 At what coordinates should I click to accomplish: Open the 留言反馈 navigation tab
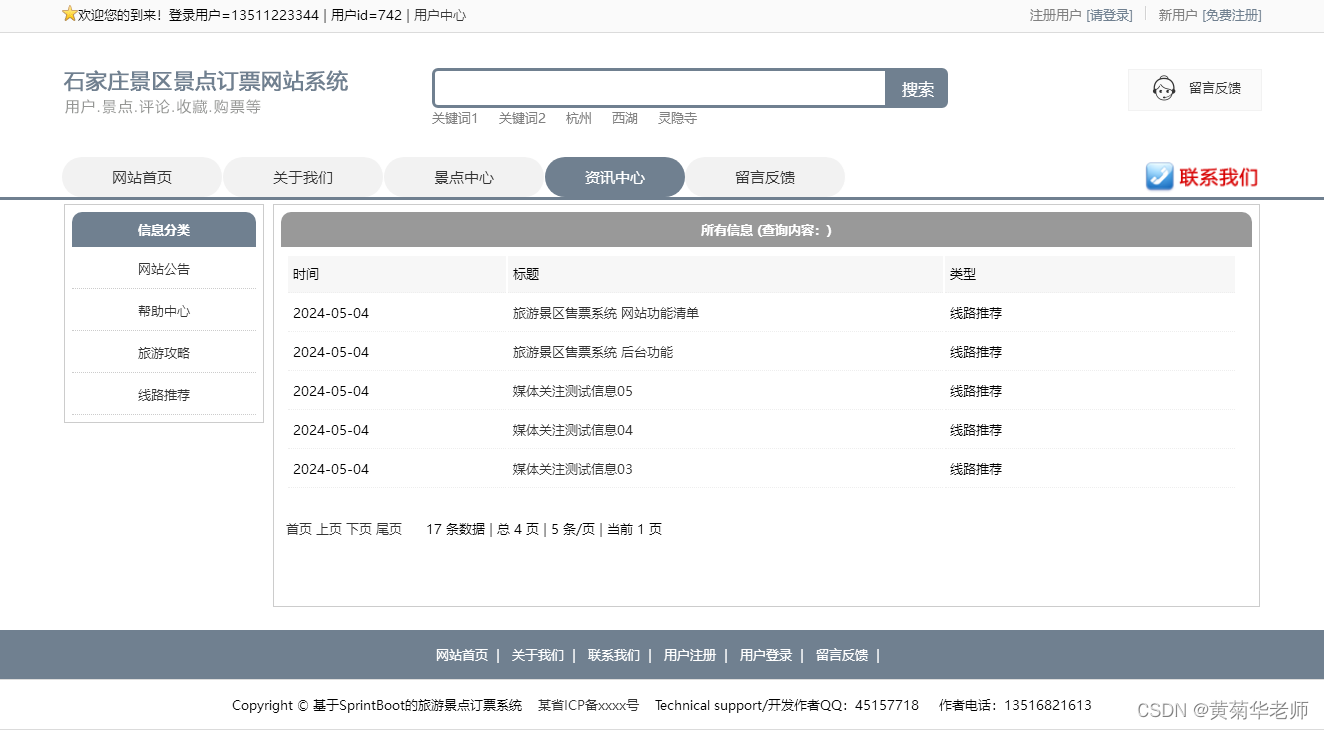(x=765, y=177)
